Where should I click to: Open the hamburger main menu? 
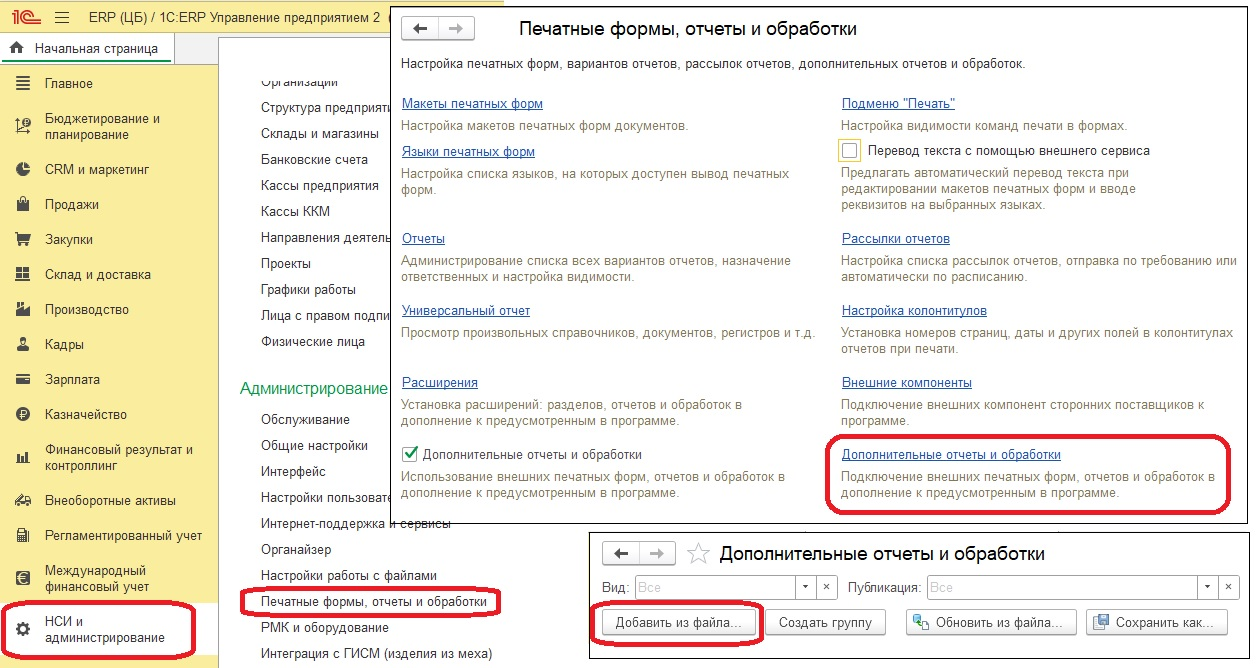(x=63, y=18)
